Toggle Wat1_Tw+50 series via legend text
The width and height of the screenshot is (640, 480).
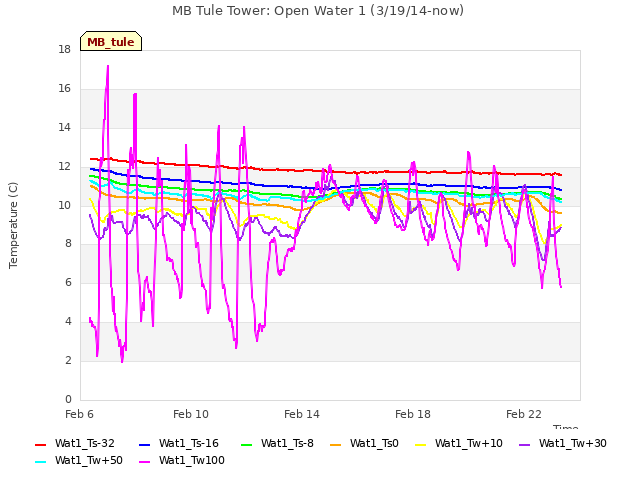pyautogui.click(x=89, y=461)
